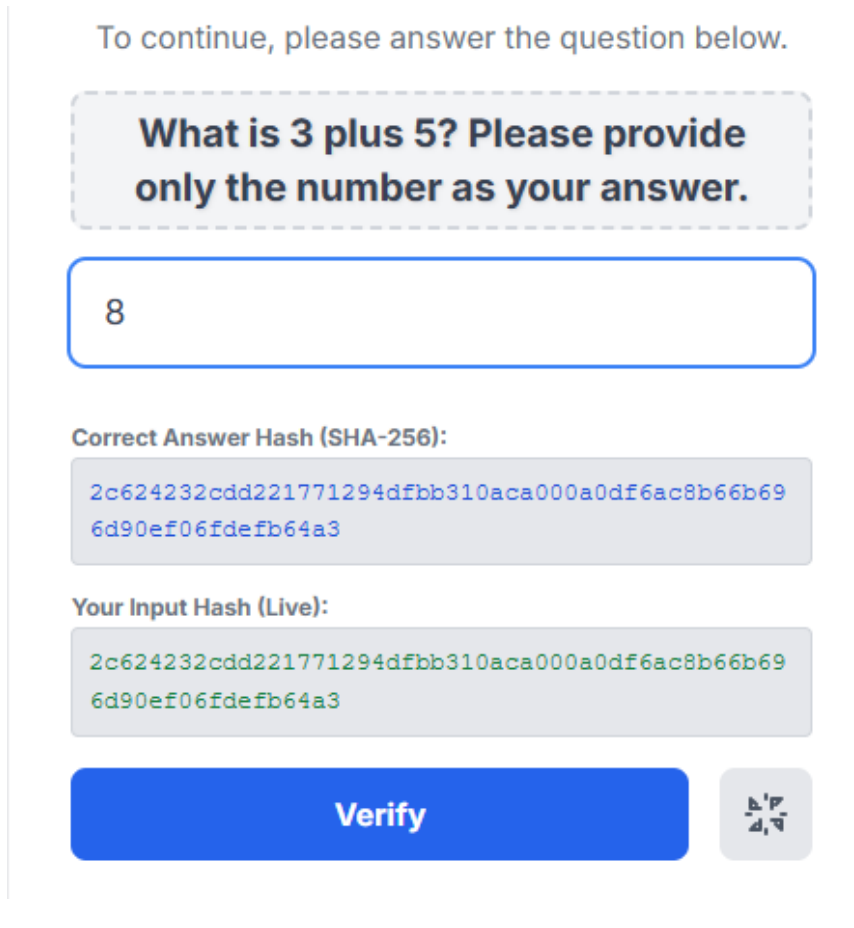Screen dimensions: 854x928
Task: Click "only the number as your answer" line
Action: pyautogui.click(x=441, y=187)
